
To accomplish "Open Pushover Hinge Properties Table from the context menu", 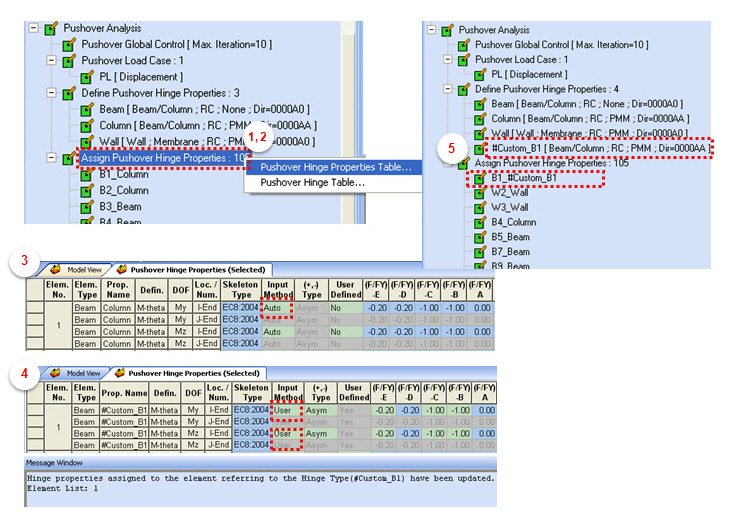I will click(x=335, y=167).
